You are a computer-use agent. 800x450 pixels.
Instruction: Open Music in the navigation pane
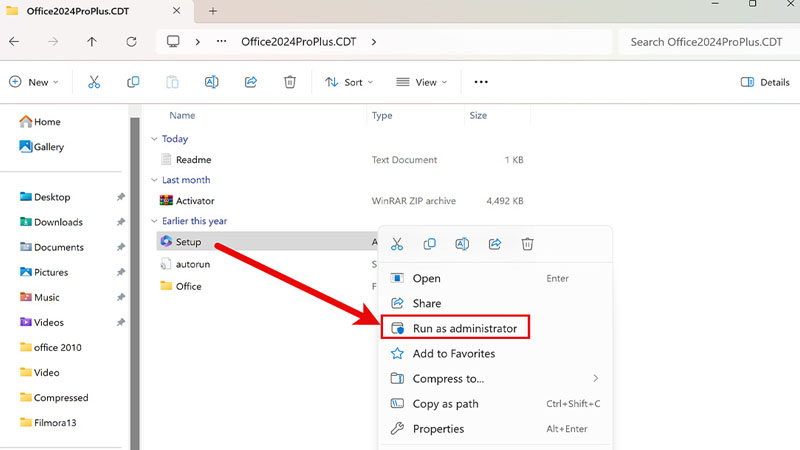coord(39,297)
